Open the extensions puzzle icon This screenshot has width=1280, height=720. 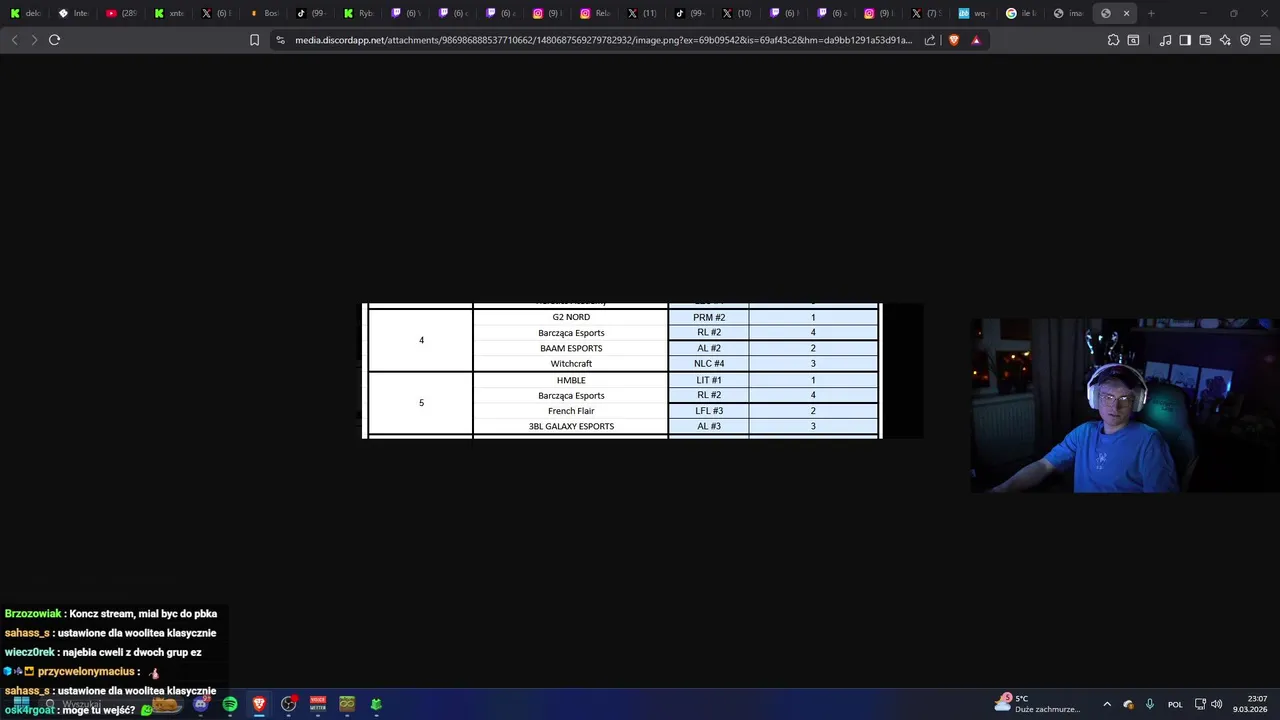point(1113,40)
